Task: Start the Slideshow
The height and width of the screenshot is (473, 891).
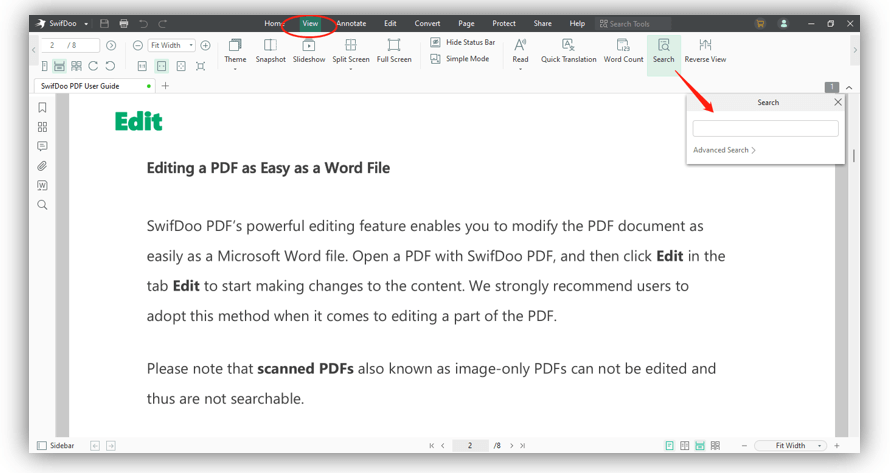Action: (x=309, y=51)
